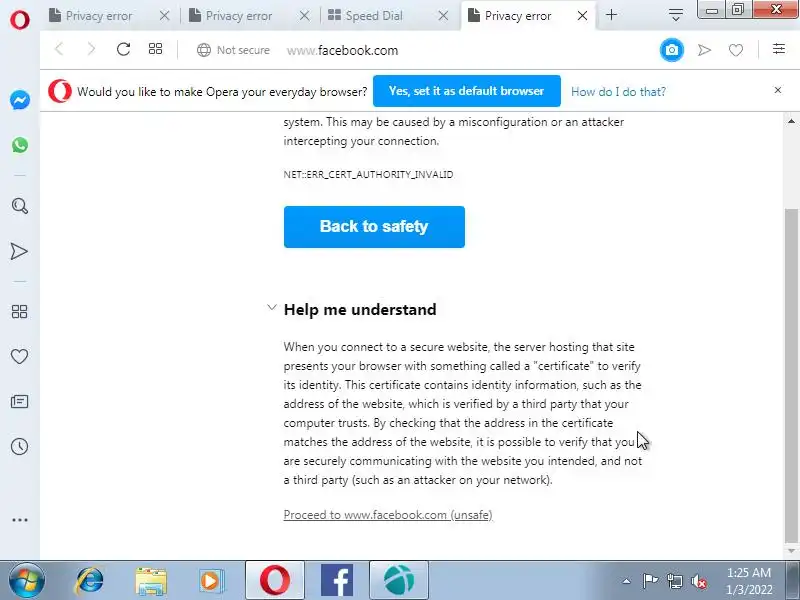Click Back to safety button

point(374,227)
